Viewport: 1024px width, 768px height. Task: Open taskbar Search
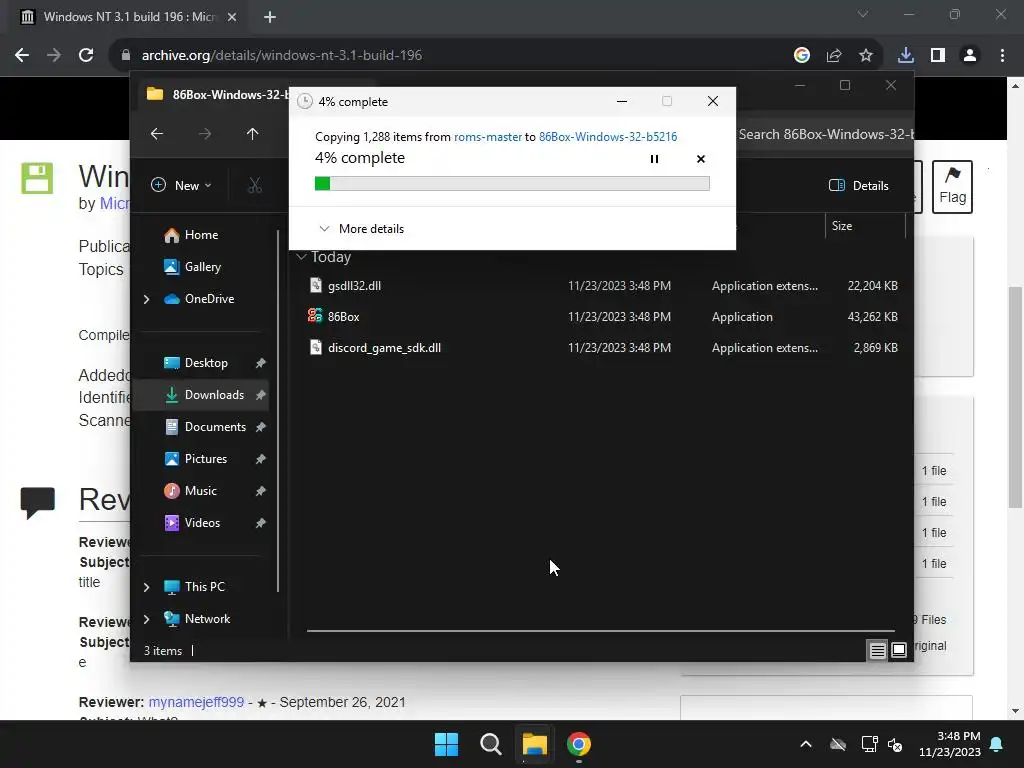(x=490, y=744)
